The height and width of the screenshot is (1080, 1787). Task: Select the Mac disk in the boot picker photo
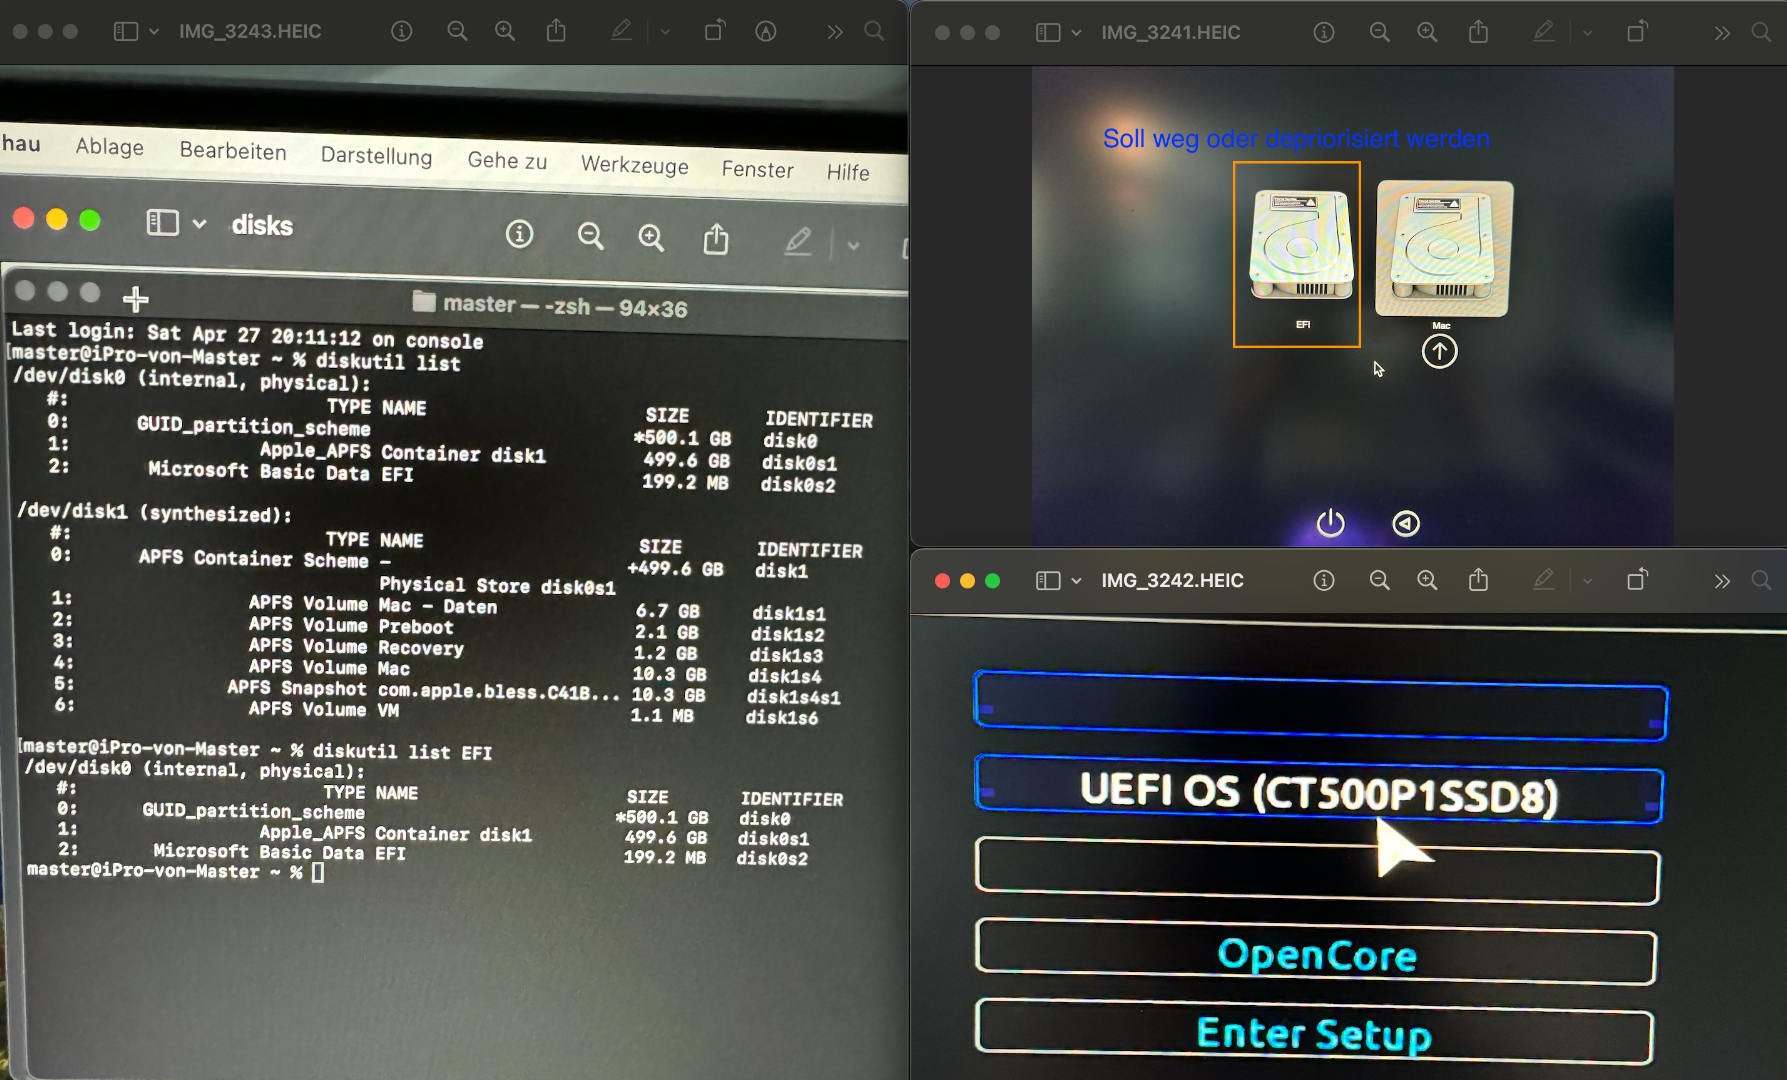pos(1444,249)
